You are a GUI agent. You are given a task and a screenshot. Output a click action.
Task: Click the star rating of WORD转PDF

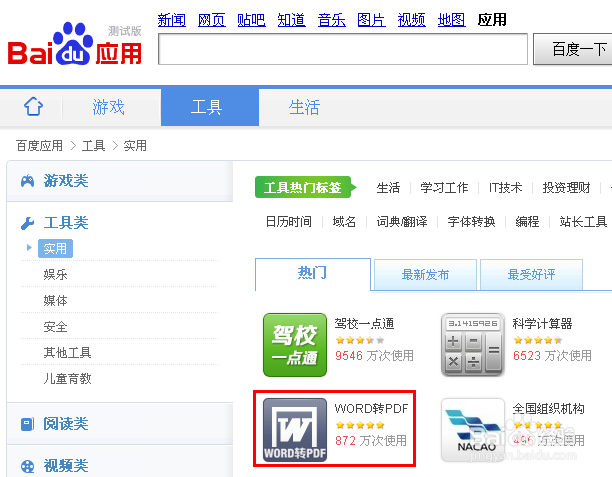[360, 425]
